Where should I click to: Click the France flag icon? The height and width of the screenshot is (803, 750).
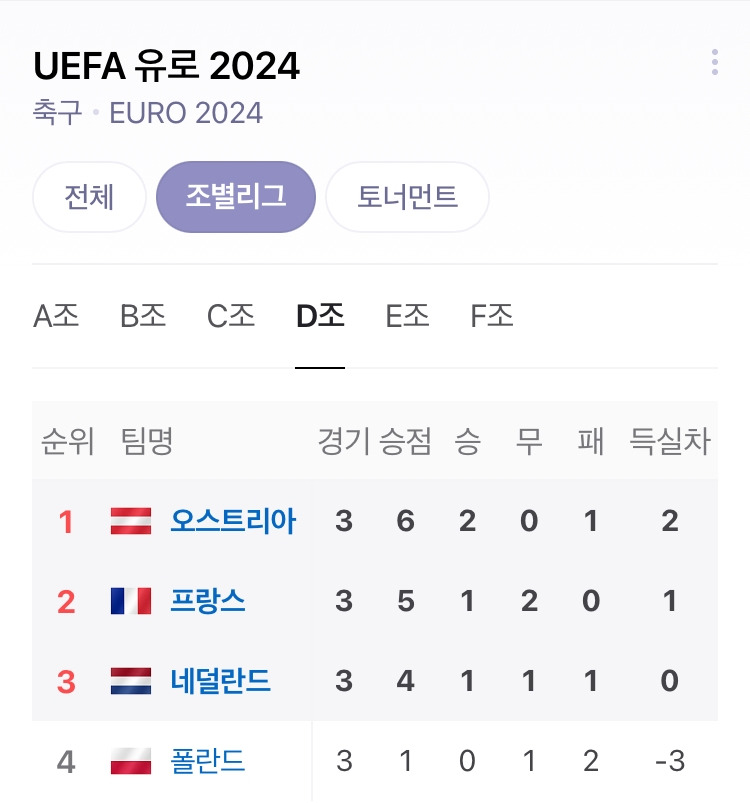click(131, 601)
